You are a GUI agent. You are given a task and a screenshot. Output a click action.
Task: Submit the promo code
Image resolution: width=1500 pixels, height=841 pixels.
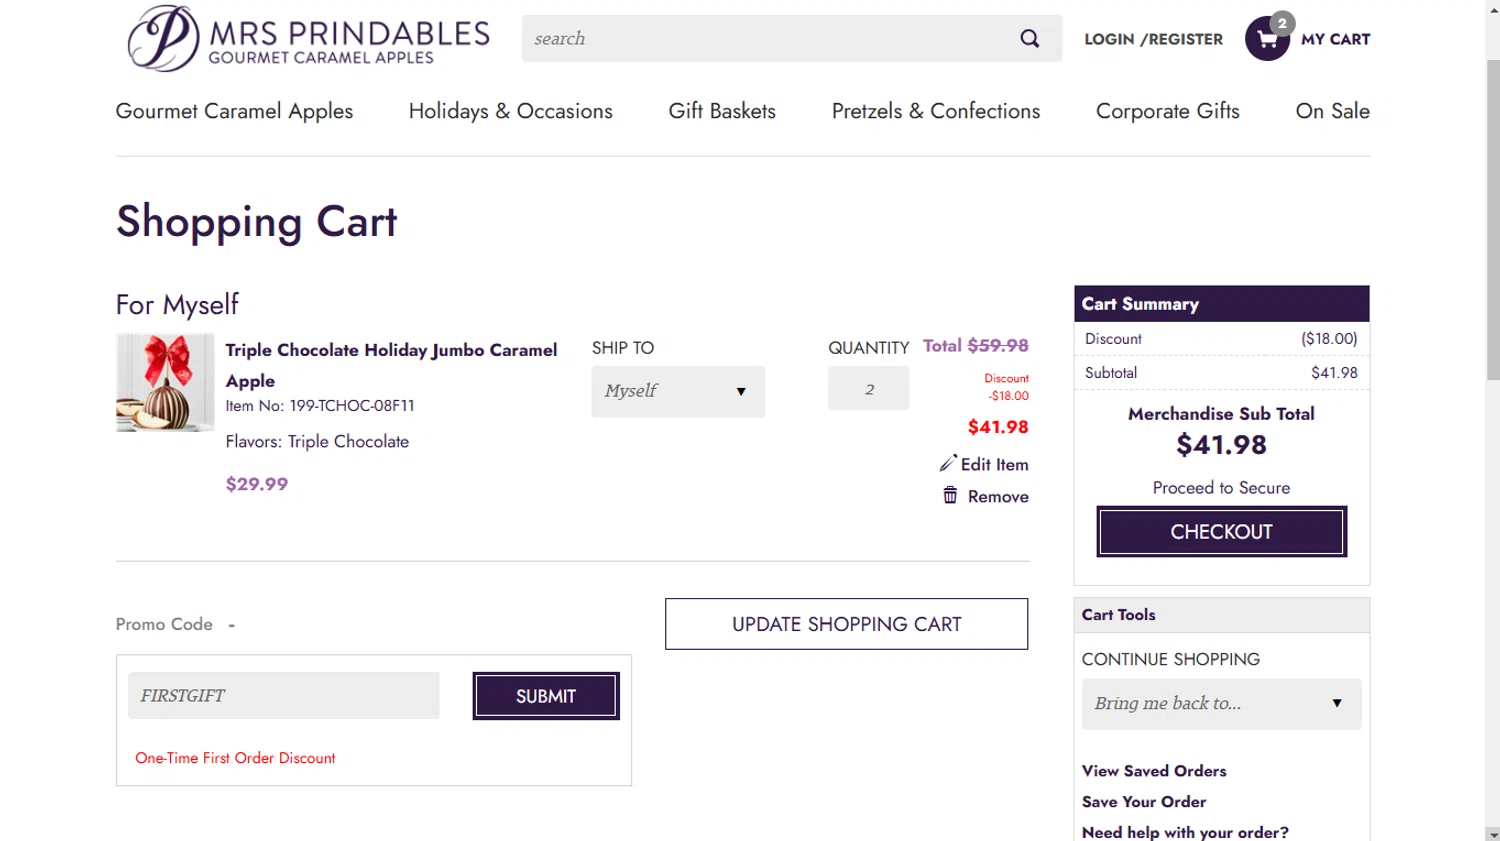[x=546, y=696]
